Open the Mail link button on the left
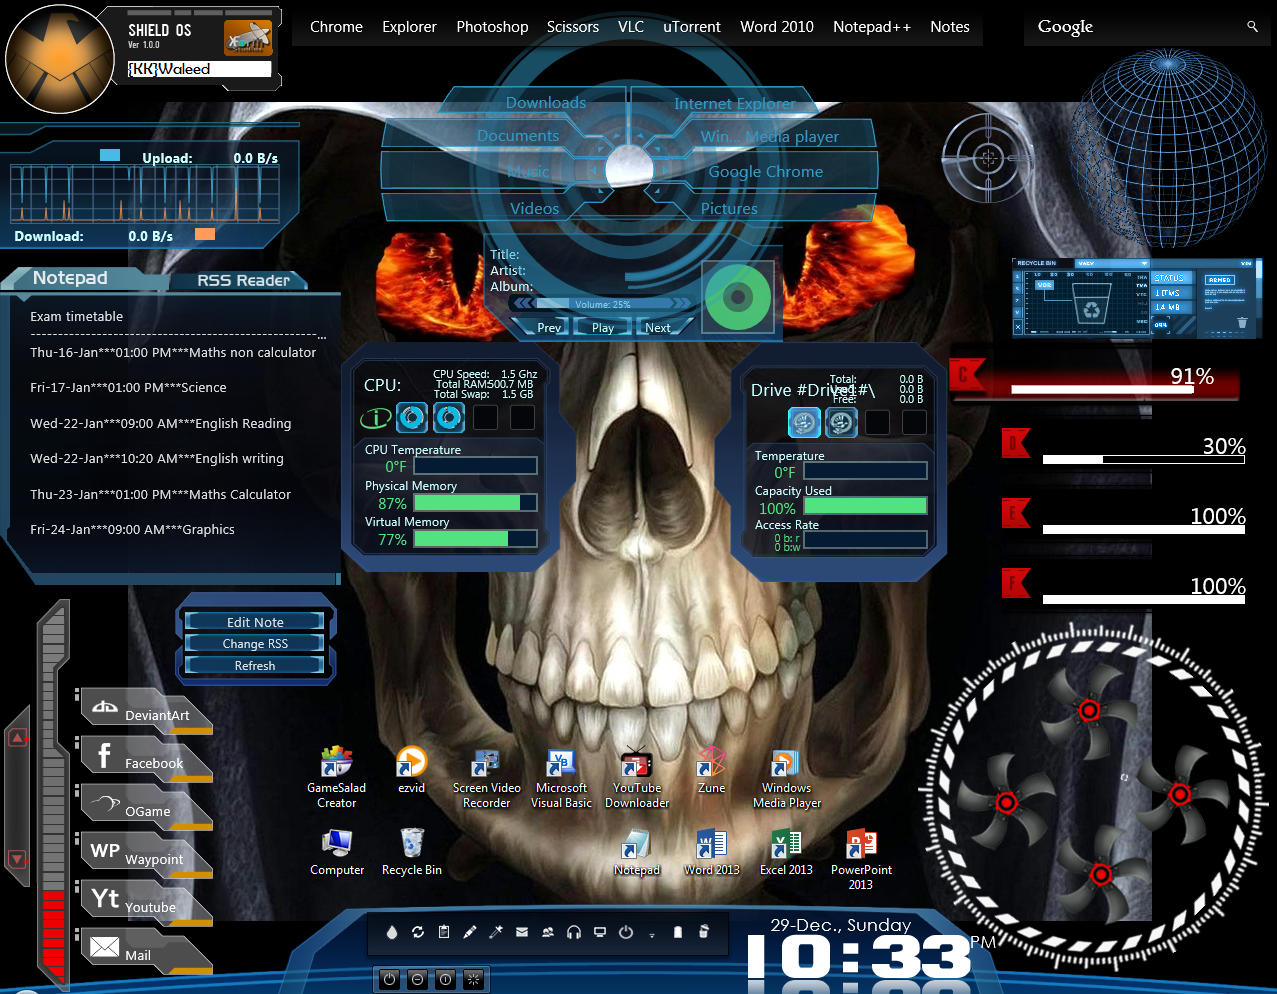1277x994 pixels. click(146, 951)
